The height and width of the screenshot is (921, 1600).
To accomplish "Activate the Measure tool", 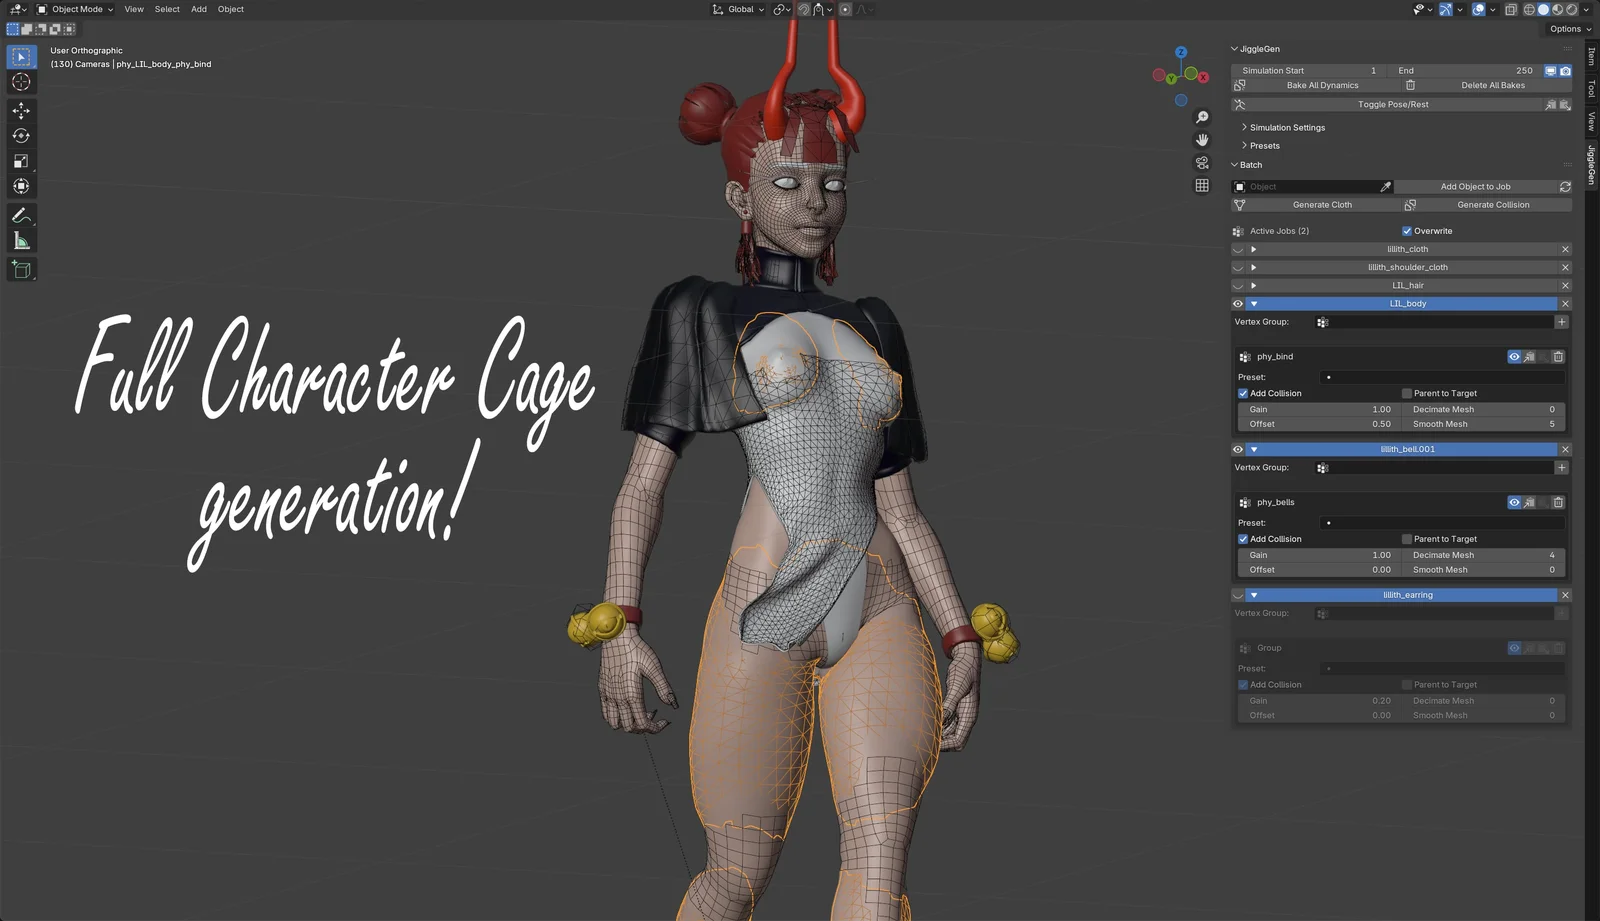I will click(21, 240).
